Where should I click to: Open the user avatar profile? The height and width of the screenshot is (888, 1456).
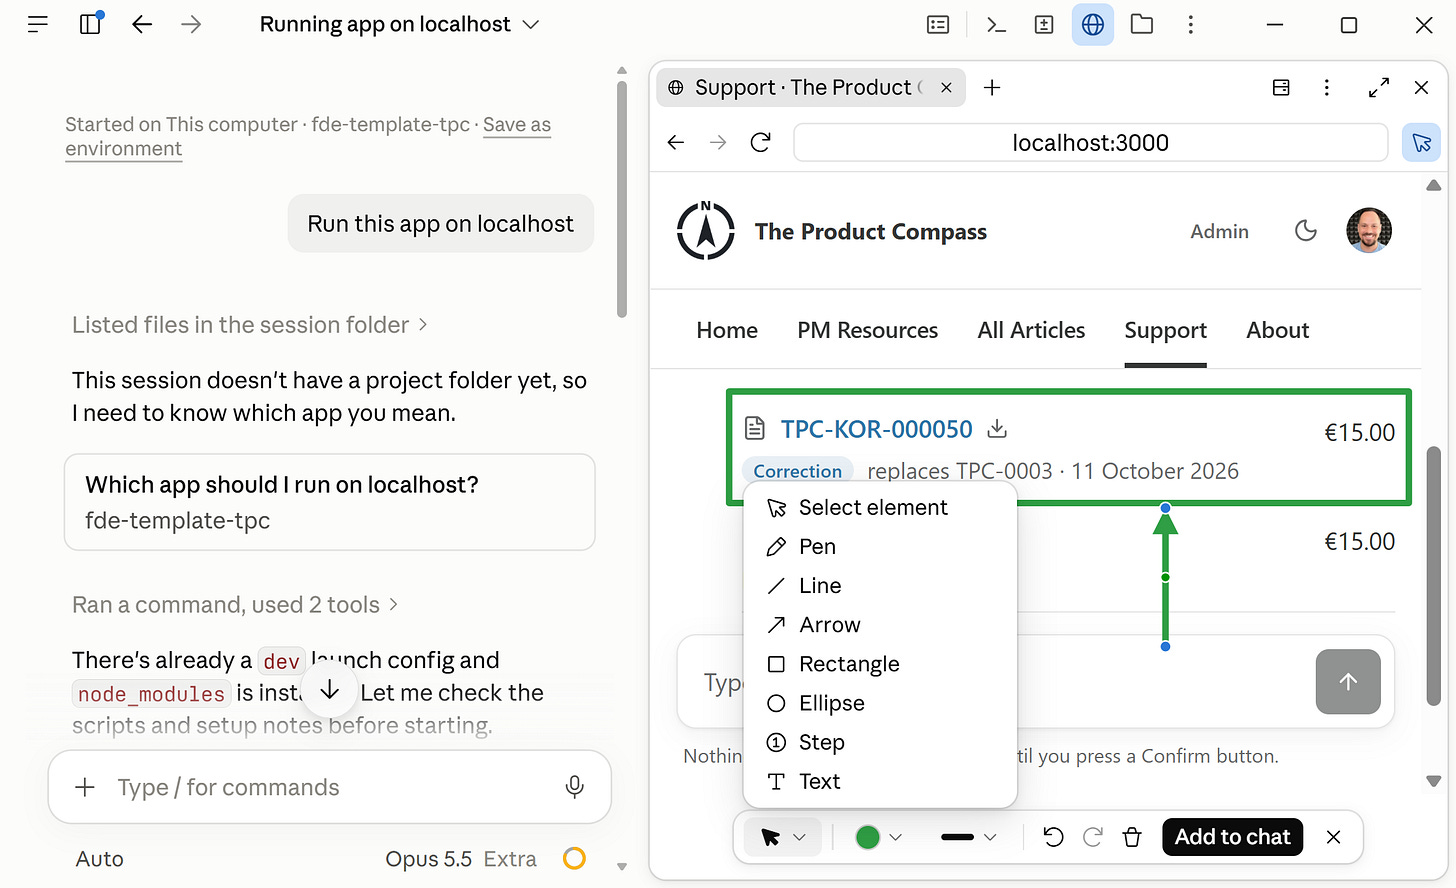pos(1369,231)
